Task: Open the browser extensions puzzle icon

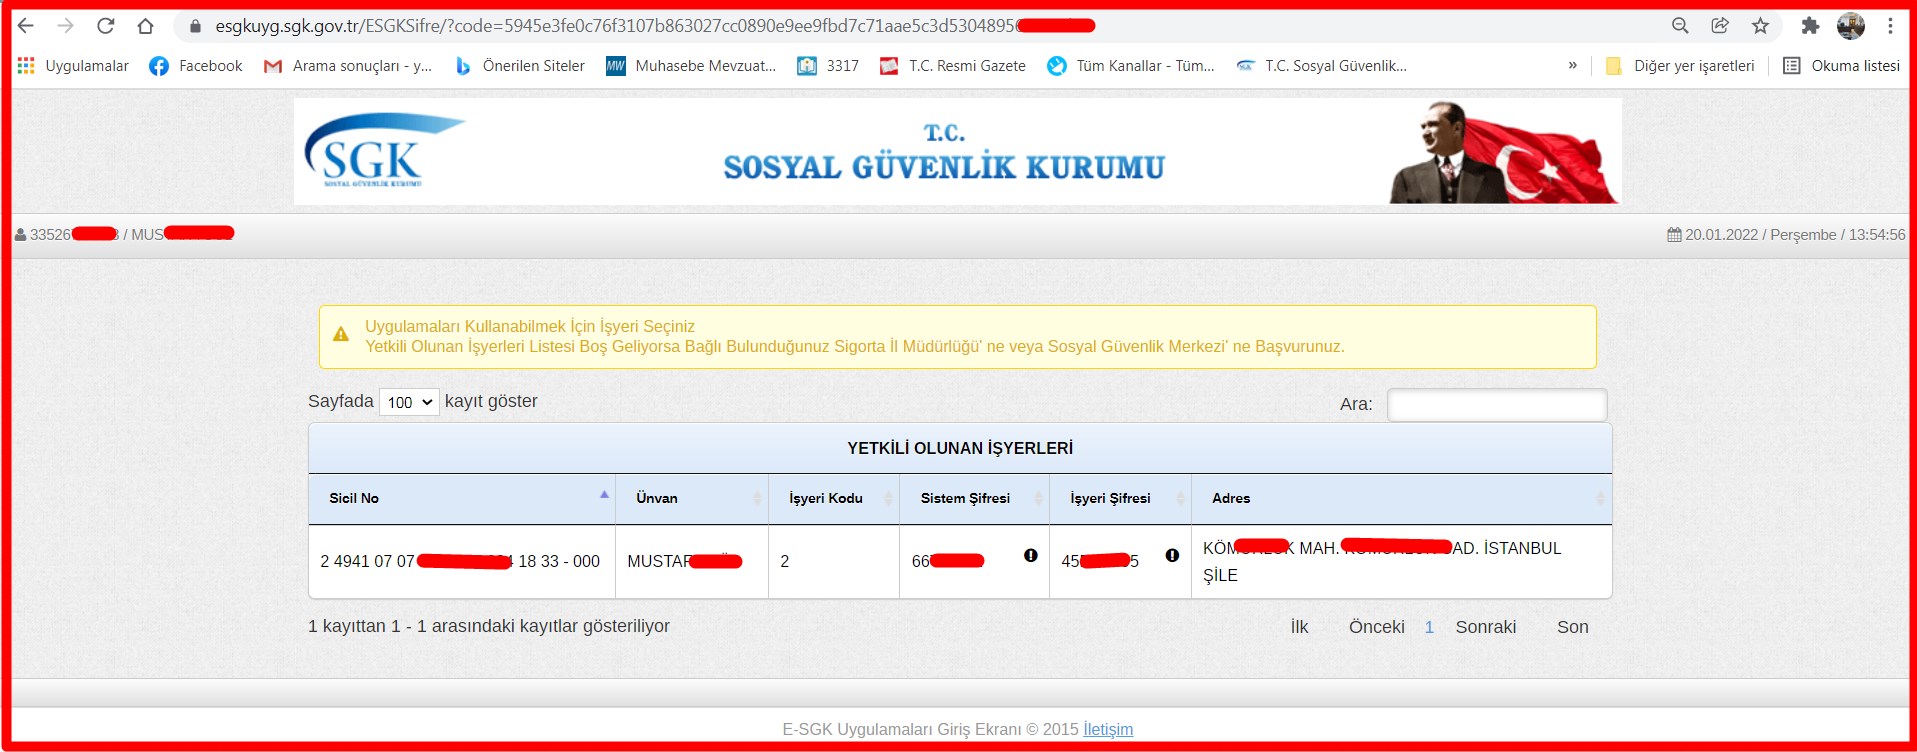Action: [x=1810, y=26]
